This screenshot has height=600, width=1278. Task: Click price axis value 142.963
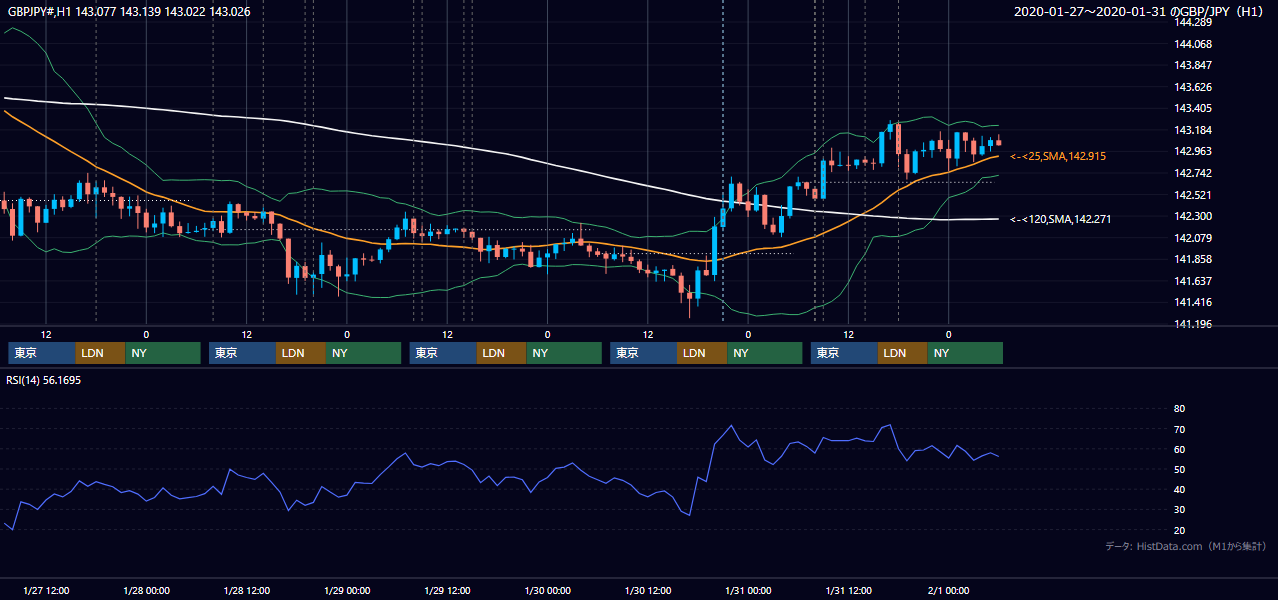[x=1193, y=151]
